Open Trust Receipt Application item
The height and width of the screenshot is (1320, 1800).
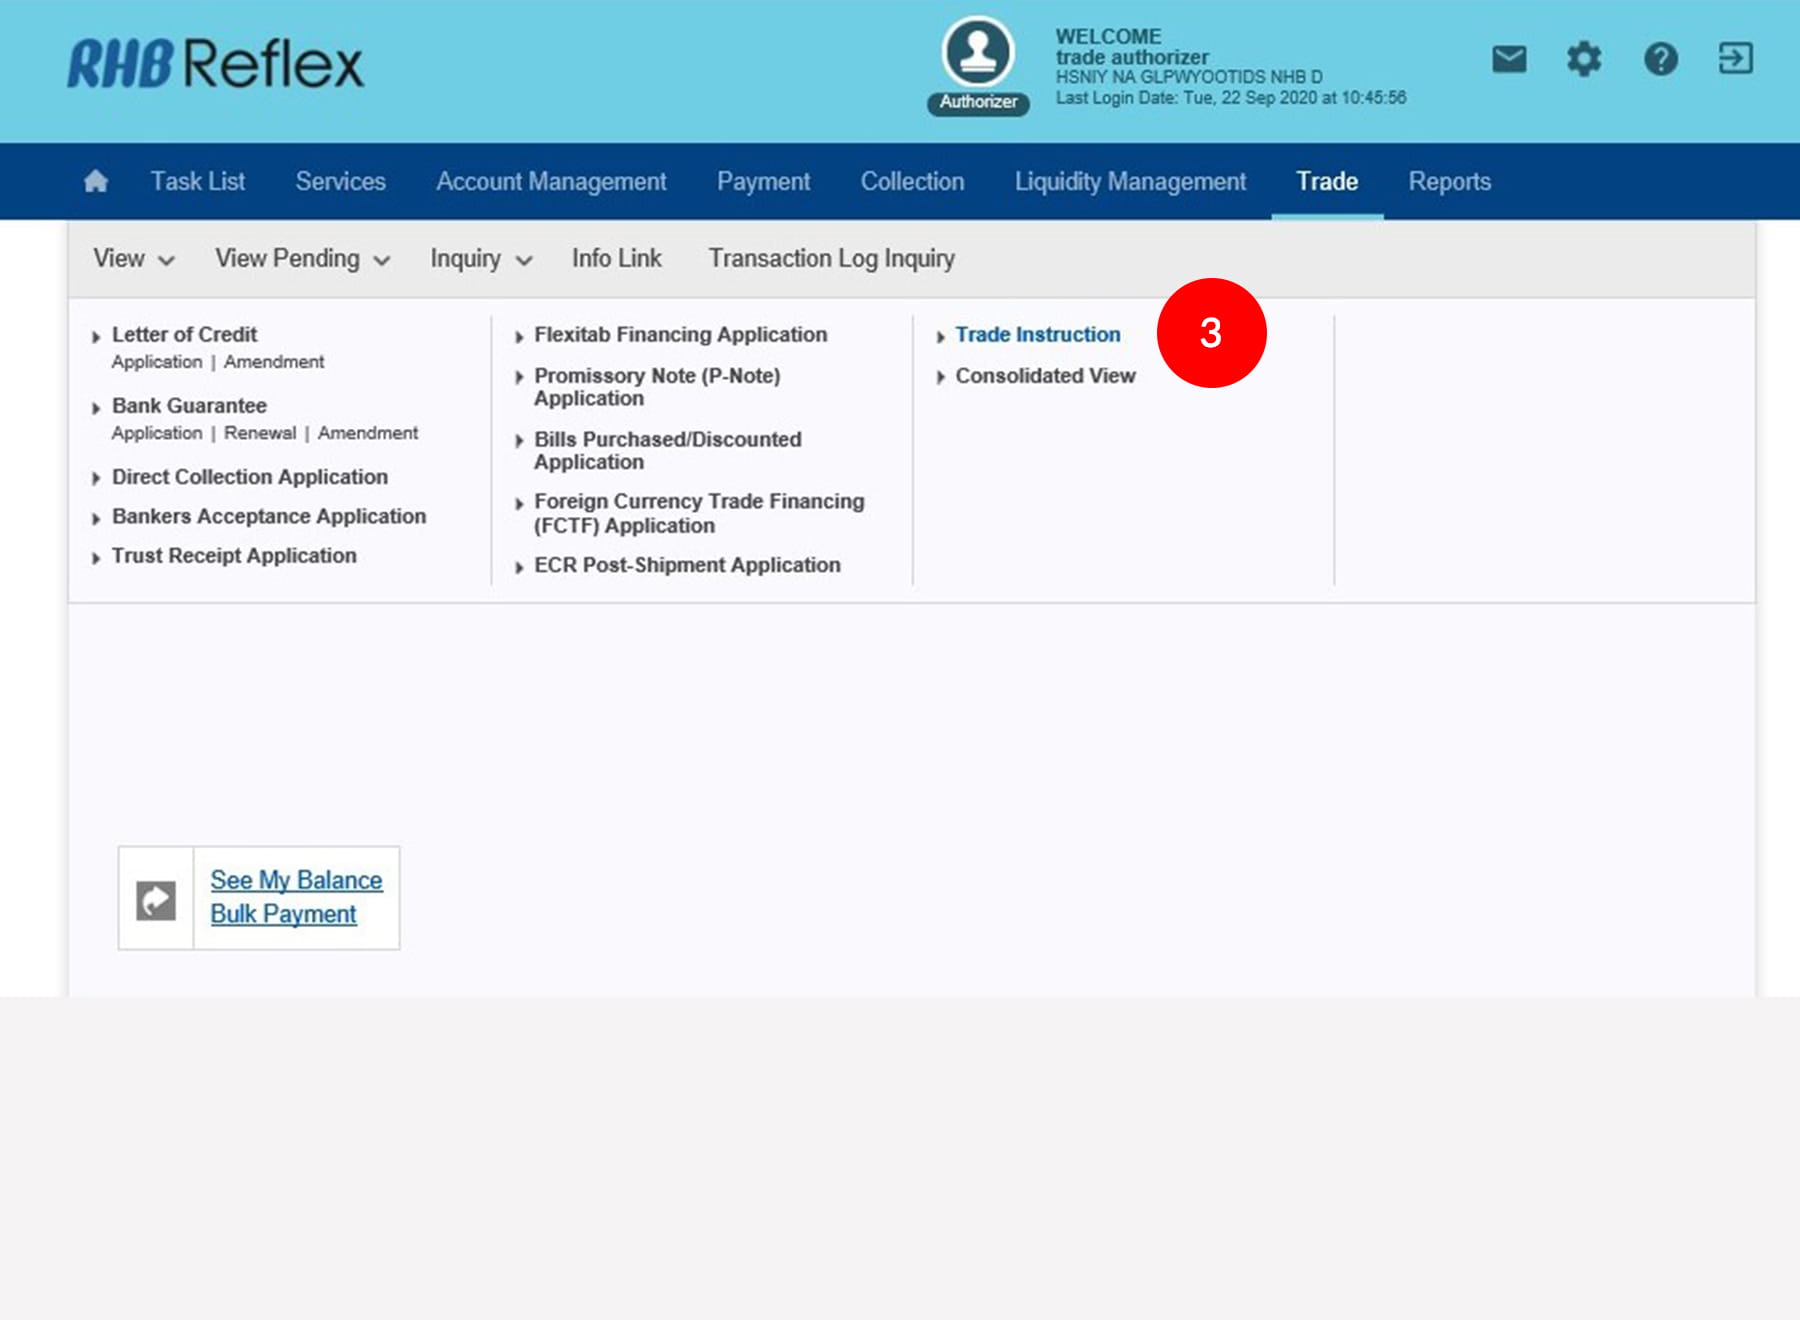pyautogui.click(x=234, y=556)
